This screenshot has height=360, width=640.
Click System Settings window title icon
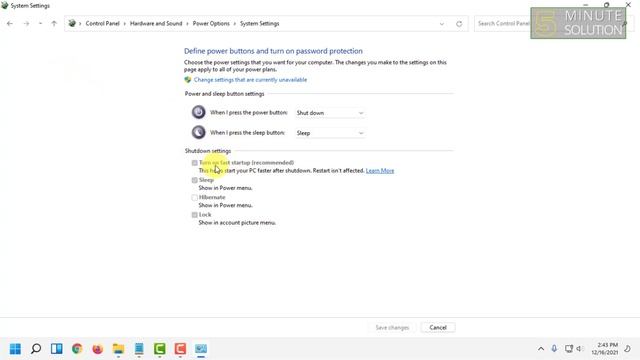point(4,5)
